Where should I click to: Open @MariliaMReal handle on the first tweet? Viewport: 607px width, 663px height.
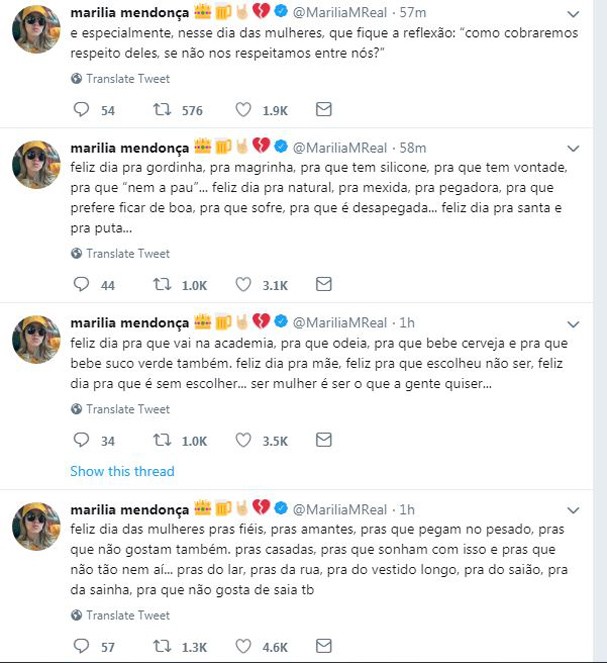click(340, 13)
